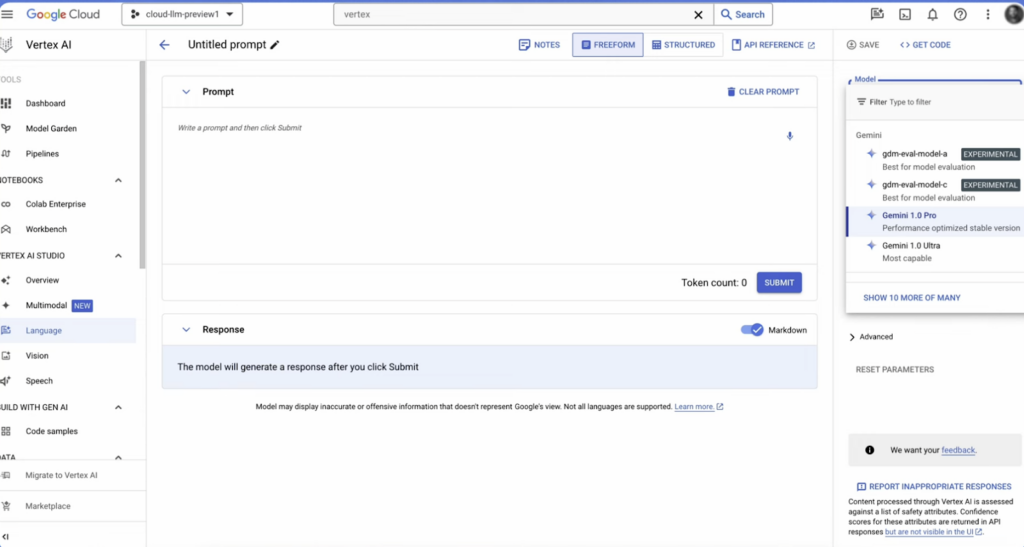Open the Speech page
Viewport: 1024px width, 547px height.
coord(39,381)
